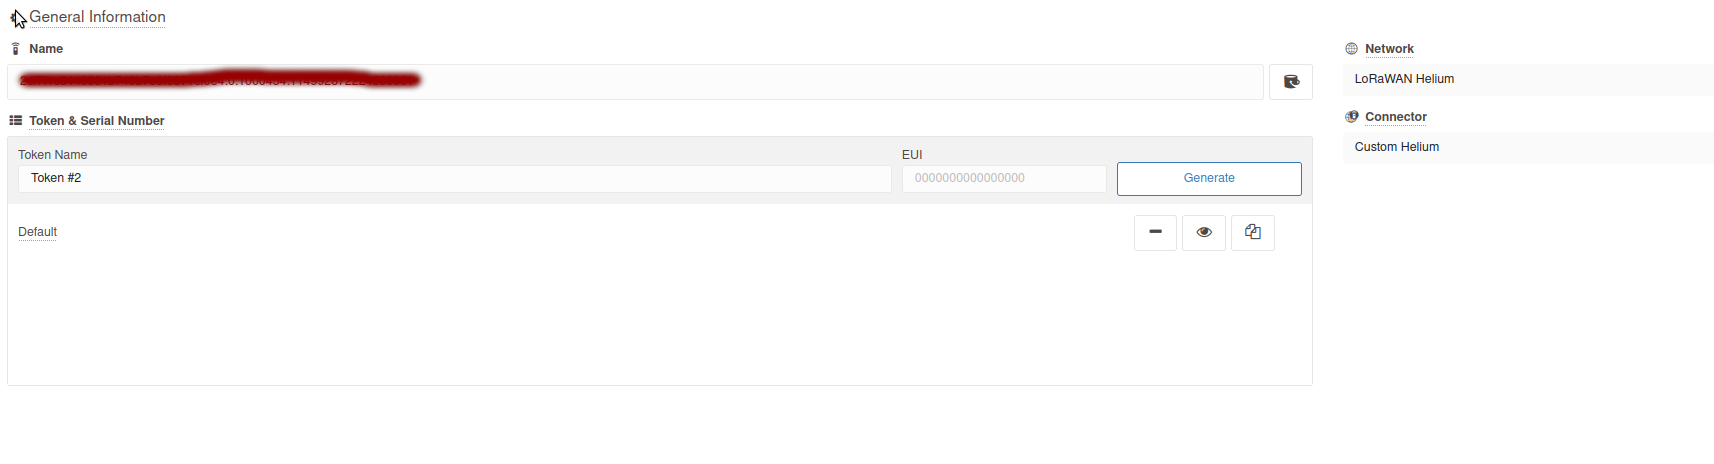Image resolution: width=1714 pixels, height=464 pixels.
Task: Click the globe icon next to Network
Action: [x=1351, y=49]
